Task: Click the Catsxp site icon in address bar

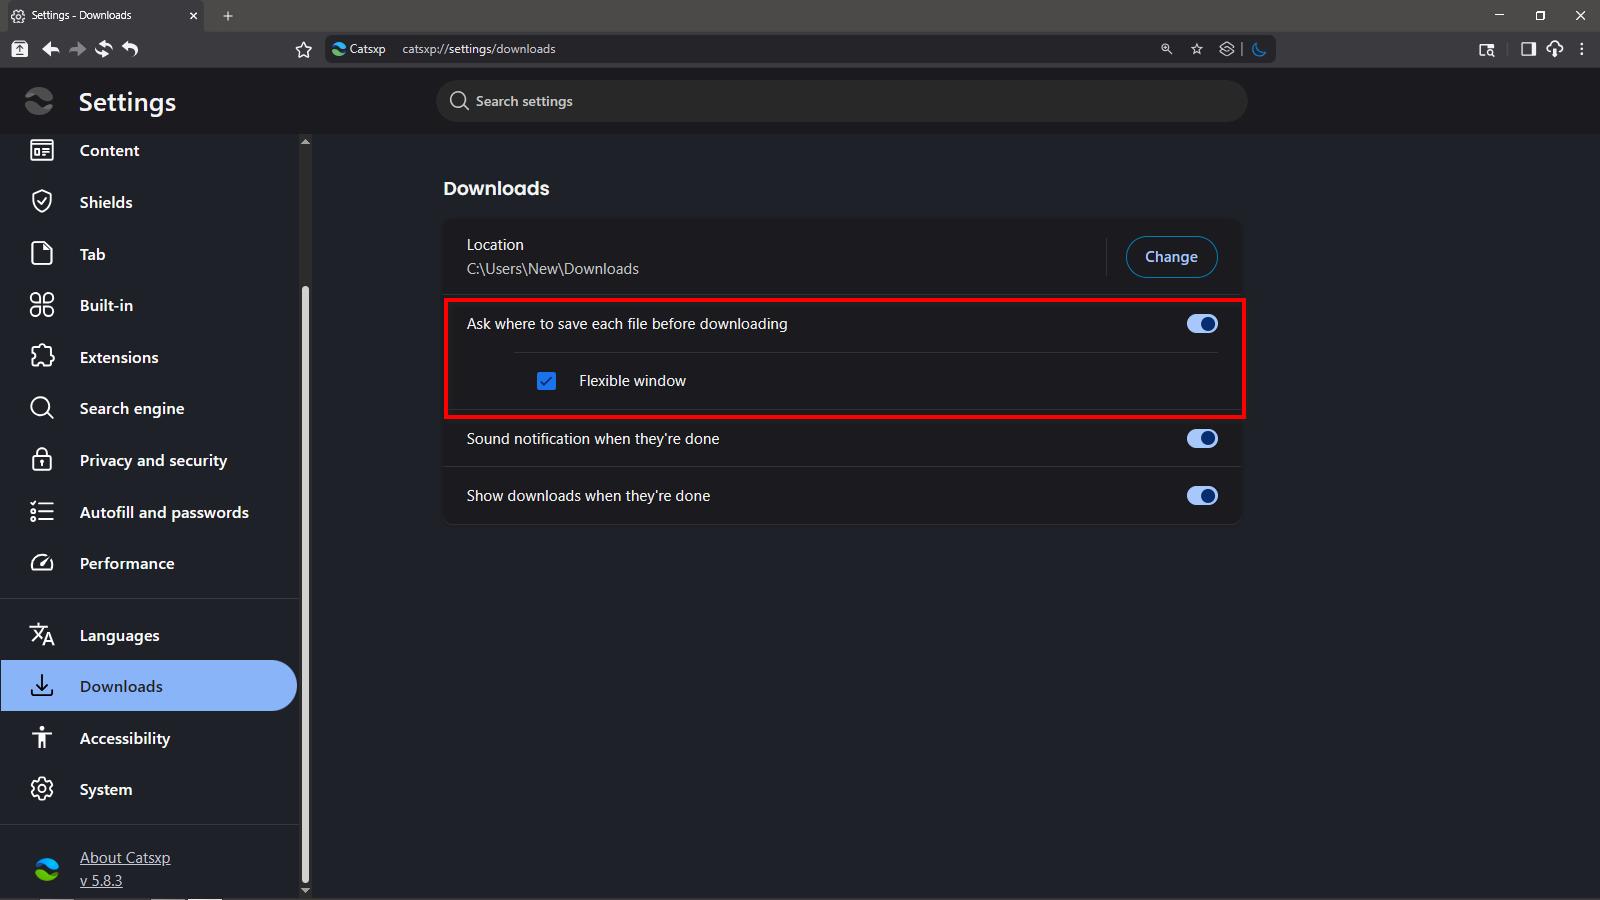Action: tap(339, 49)
